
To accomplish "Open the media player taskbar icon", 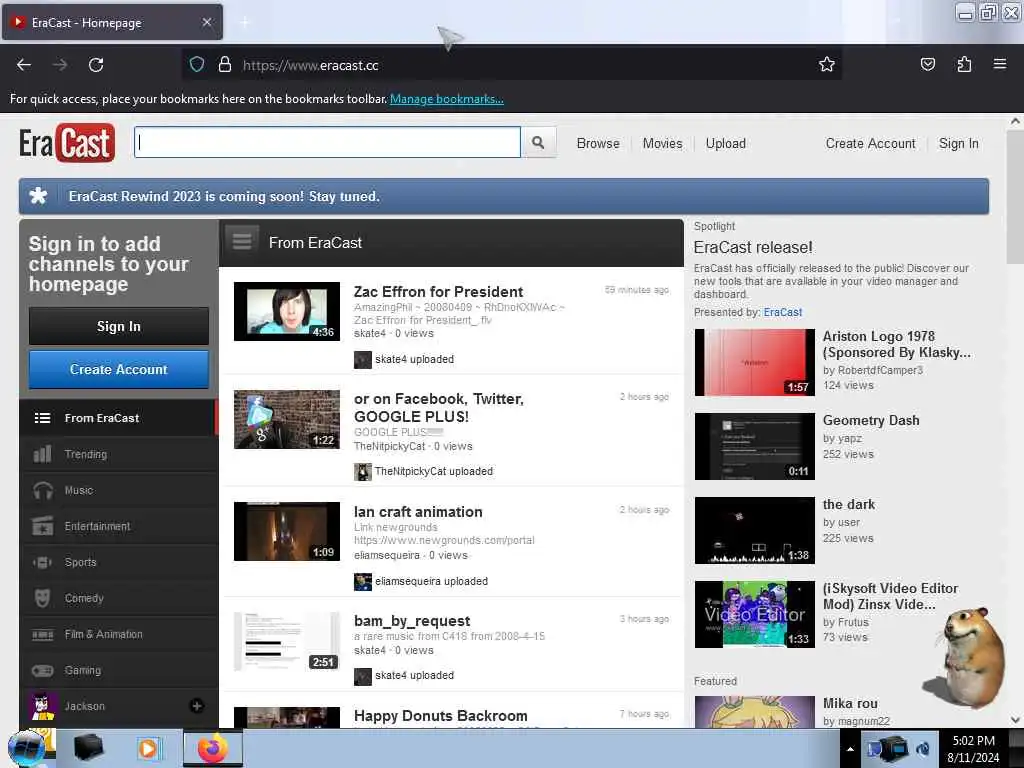I will (x=149, y=748).
